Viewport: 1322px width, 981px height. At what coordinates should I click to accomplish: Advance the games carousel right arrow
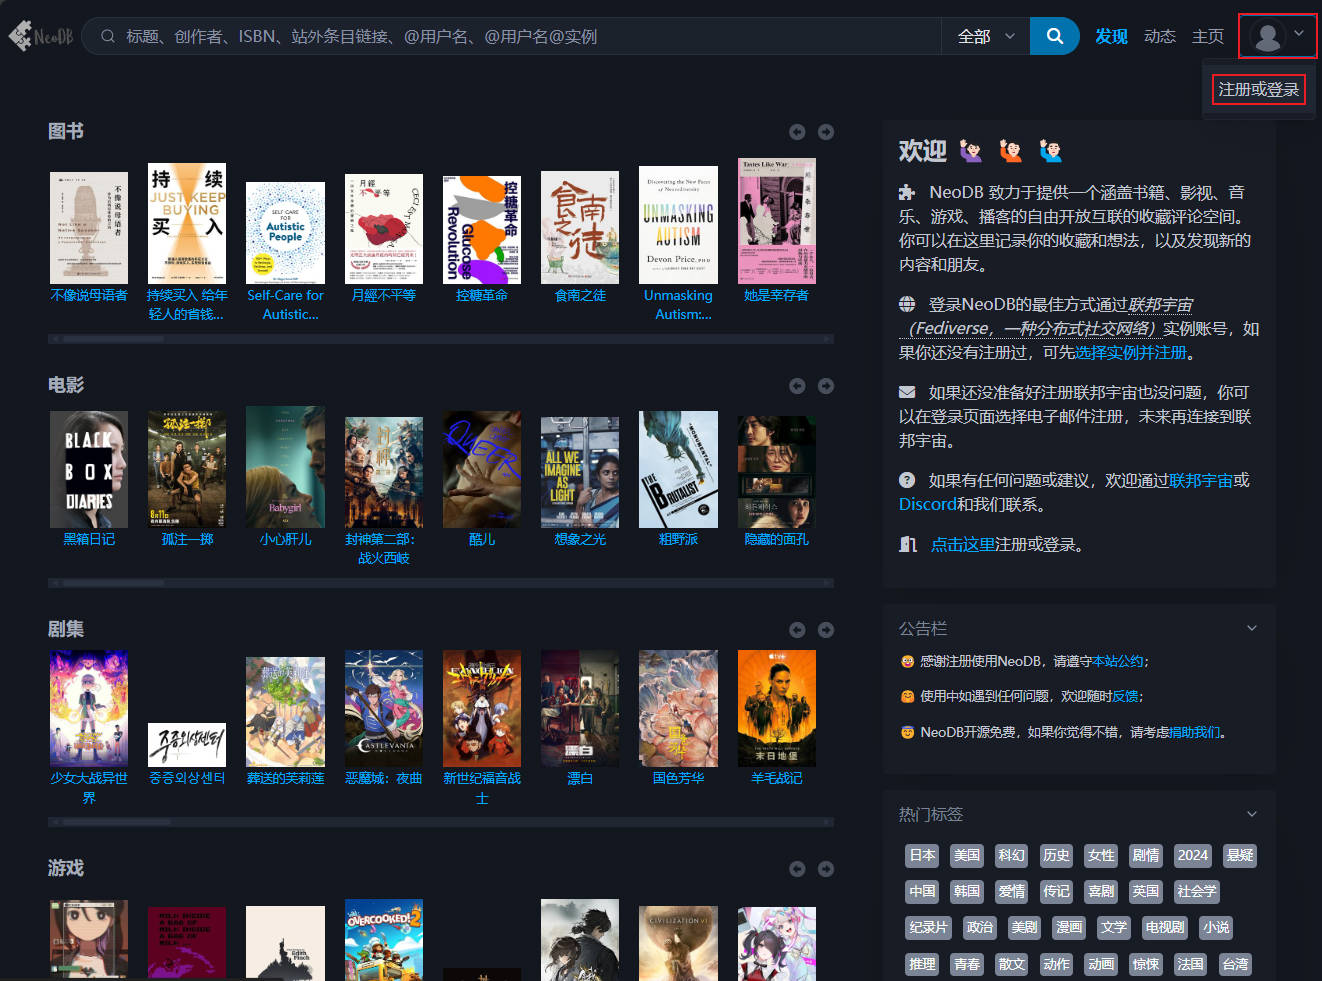click(825, 869)
